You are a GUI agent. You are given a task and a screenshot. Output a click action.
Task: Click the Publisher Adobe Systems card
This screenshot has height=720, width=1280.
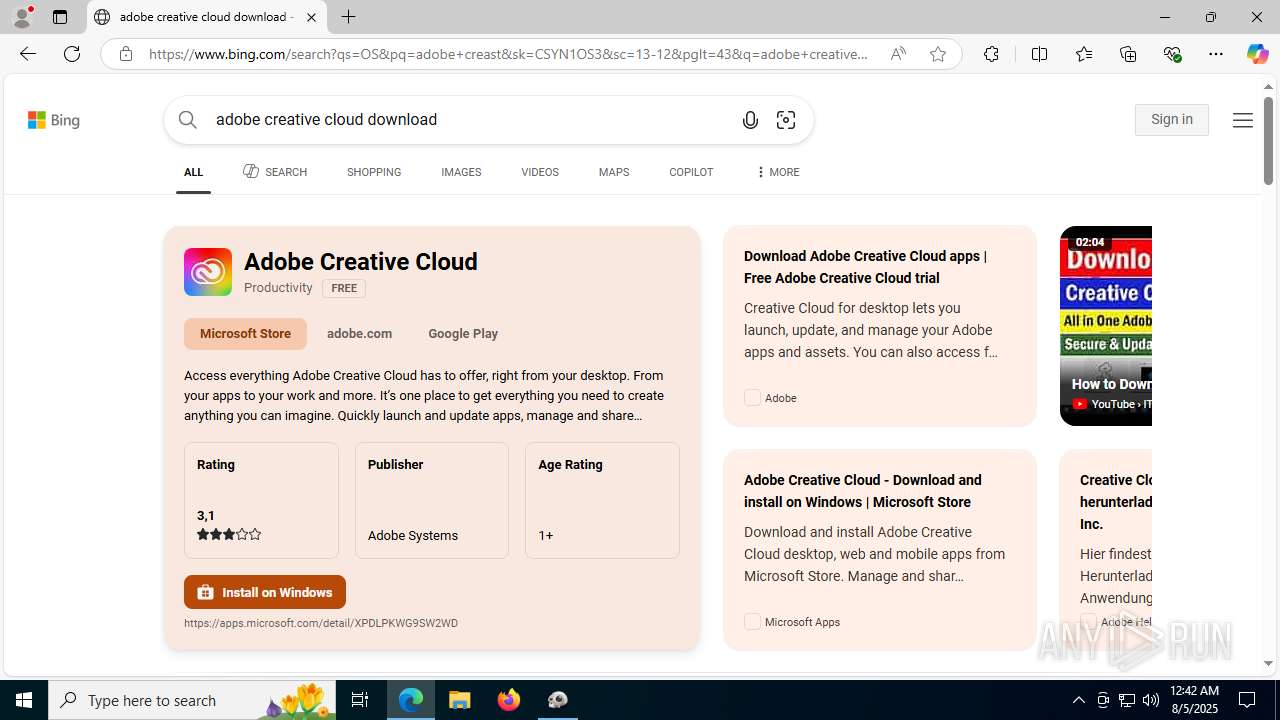pos(432,500)
